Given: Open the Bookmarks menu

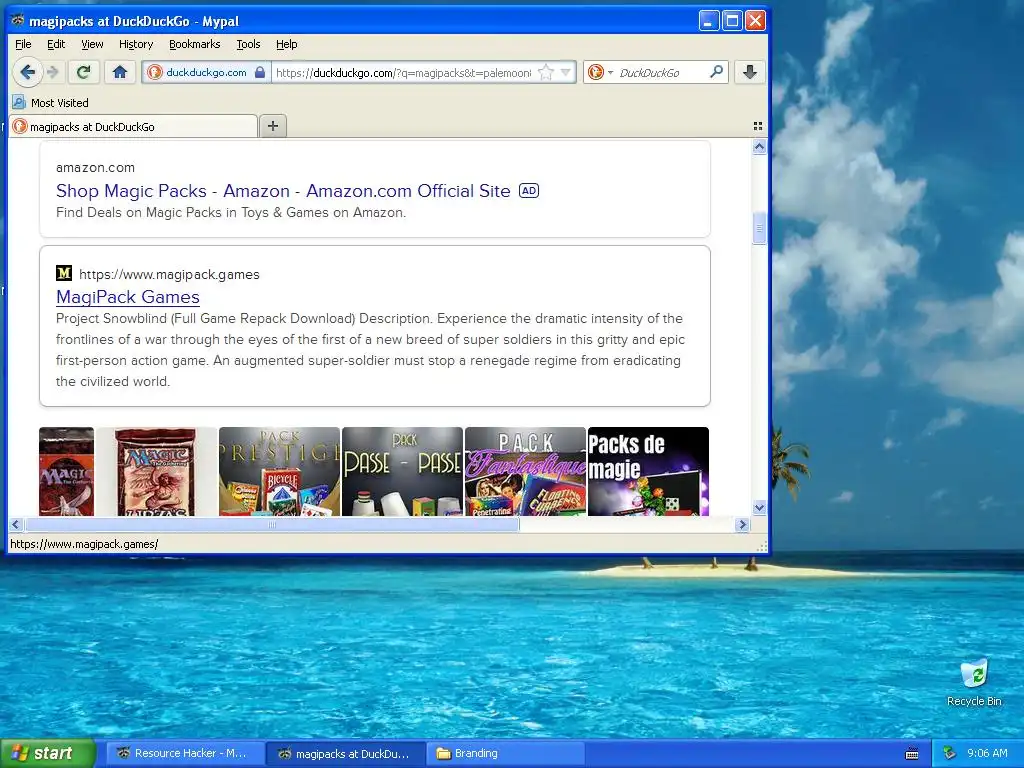Looking at the screenshot, I should click(x=195, y=44).
